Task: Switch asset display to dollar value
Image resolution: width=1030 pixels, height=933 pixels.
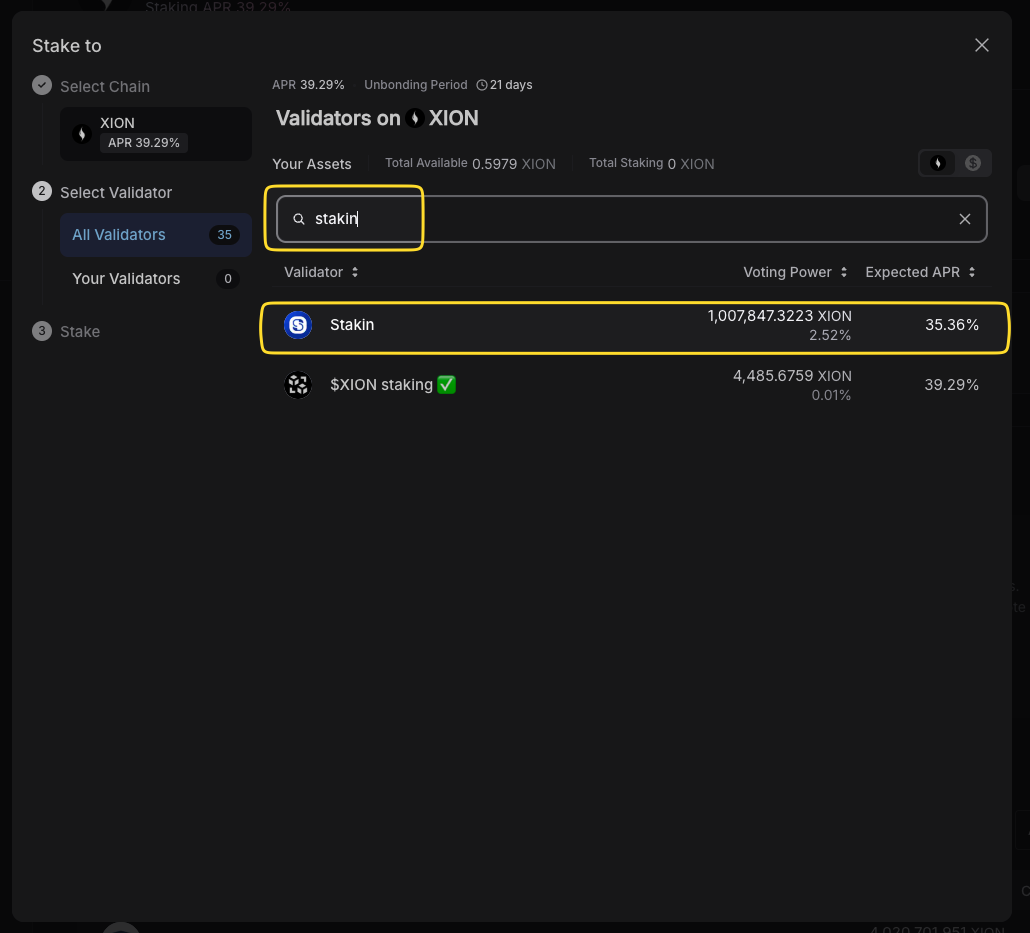Action: click(972, 163)
